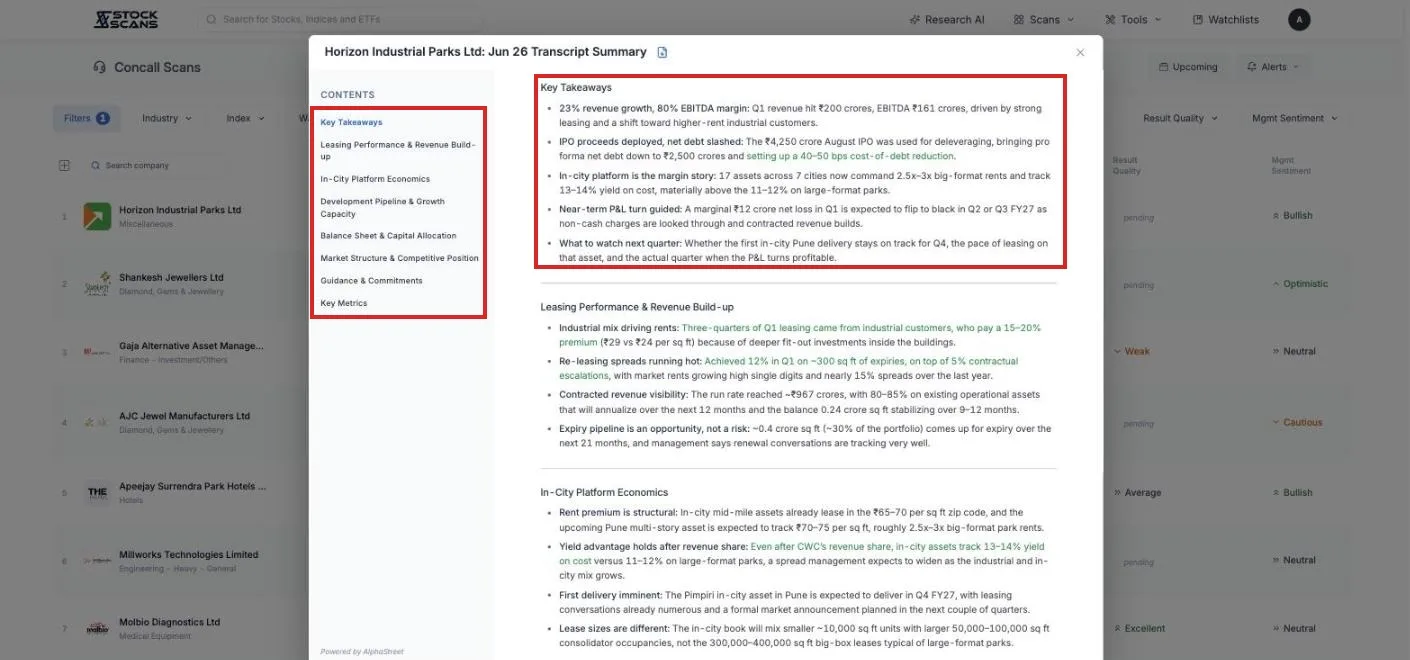Click highlighted text 'setting up a 40–50 bps cost-of-debt reduction'

click(x=850, y=156)
